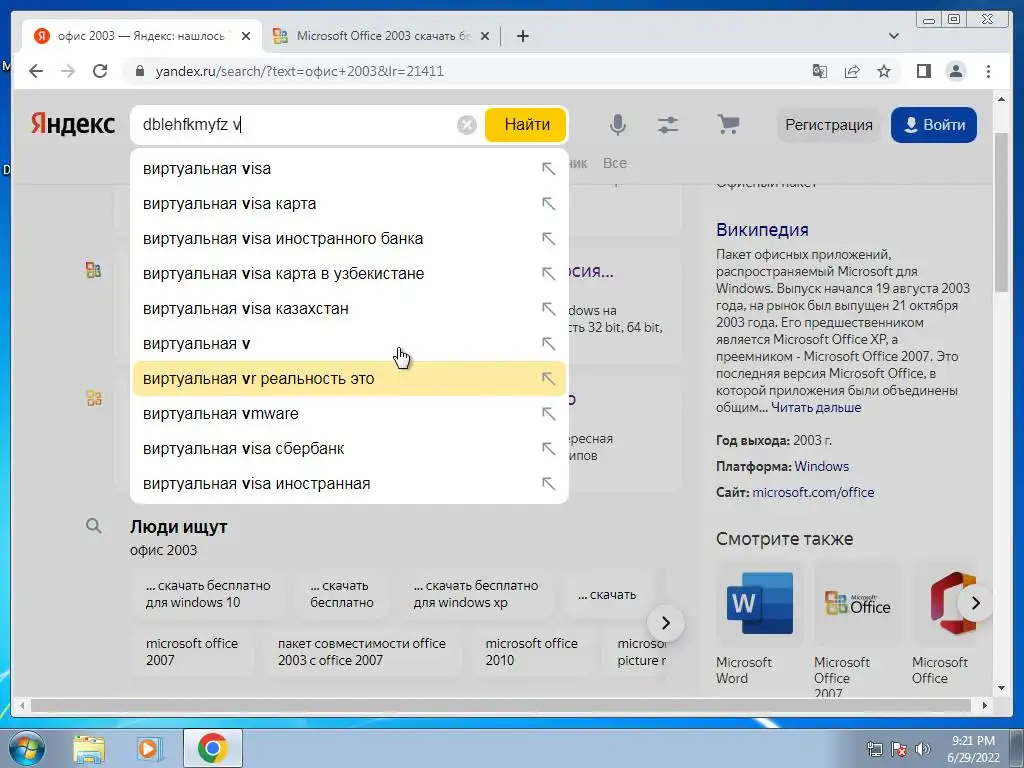Open the microsoft.com/office site link
The width and height of the screenshot is (1024, 768).
click(813, 492)
